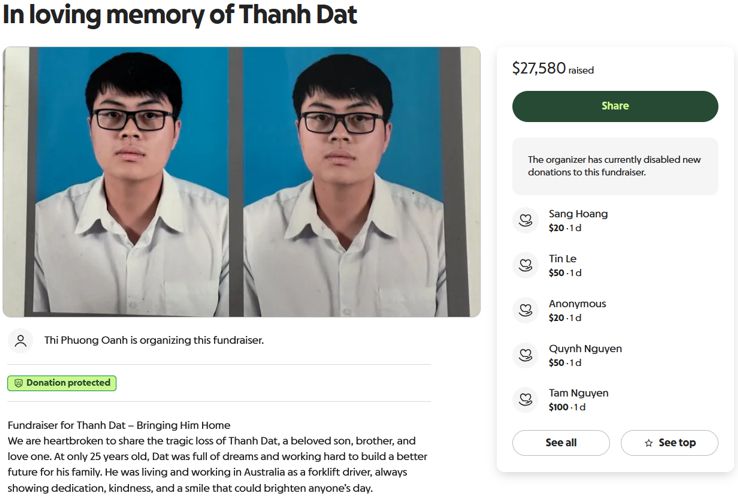Image resolution: width=738 pixels, height=501 pixels.
Task: Click the donation heart icon beside Sang Hoang
Action: tap(525, 220)
